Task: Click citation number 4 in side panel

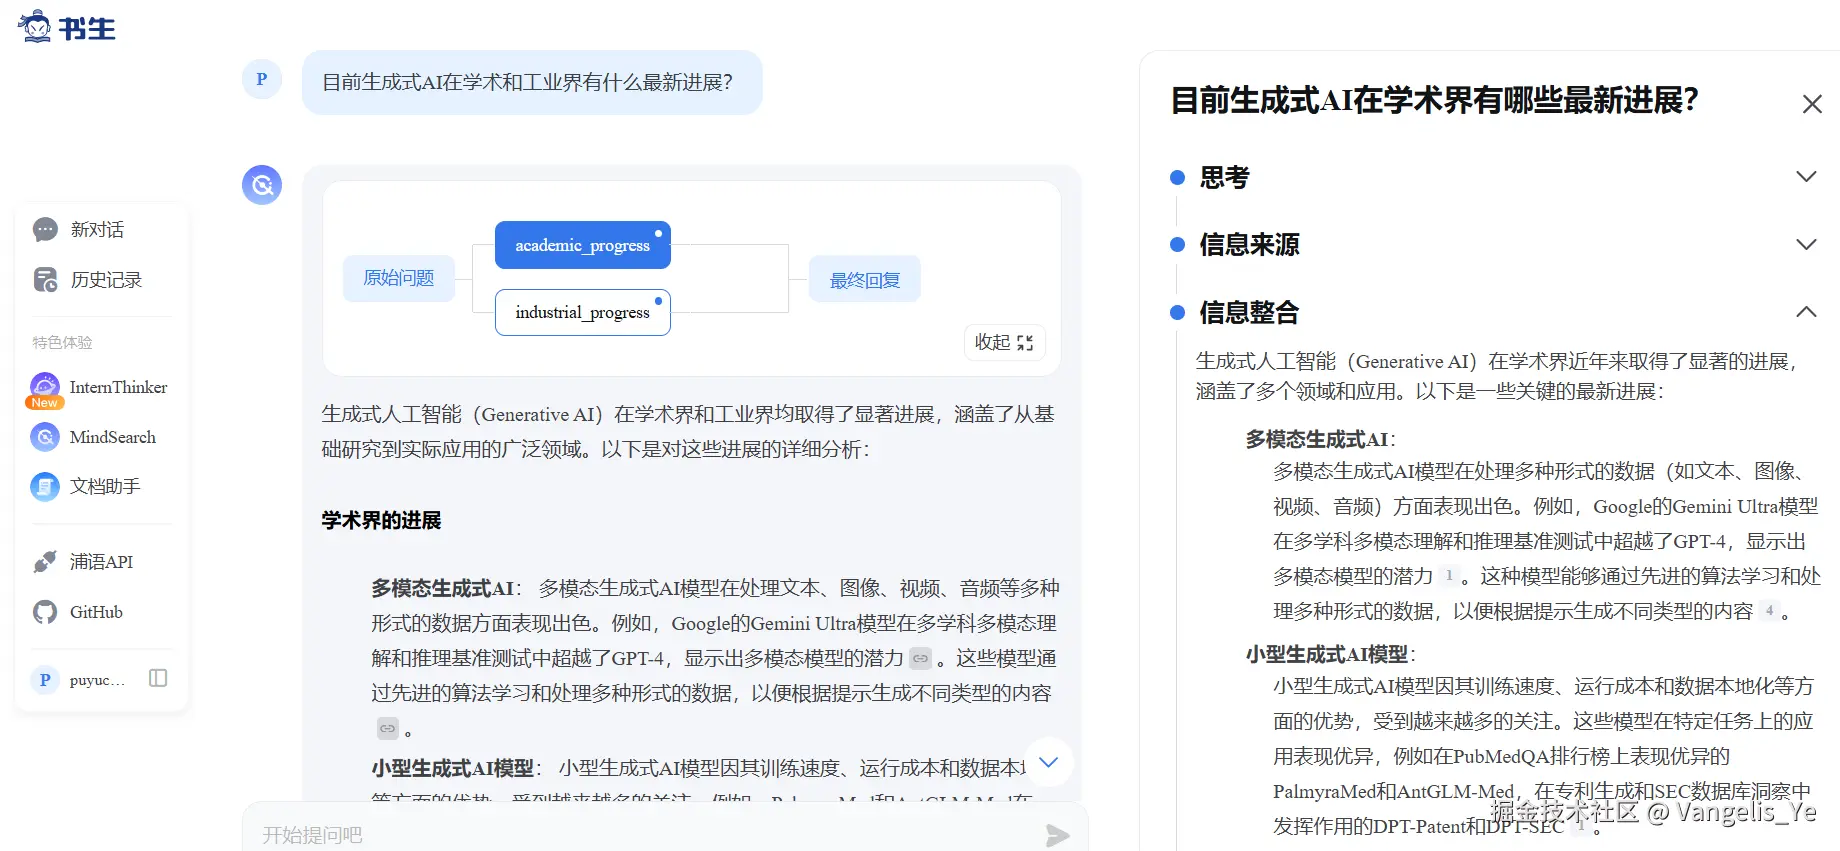Action: [x=1769, y=610]
